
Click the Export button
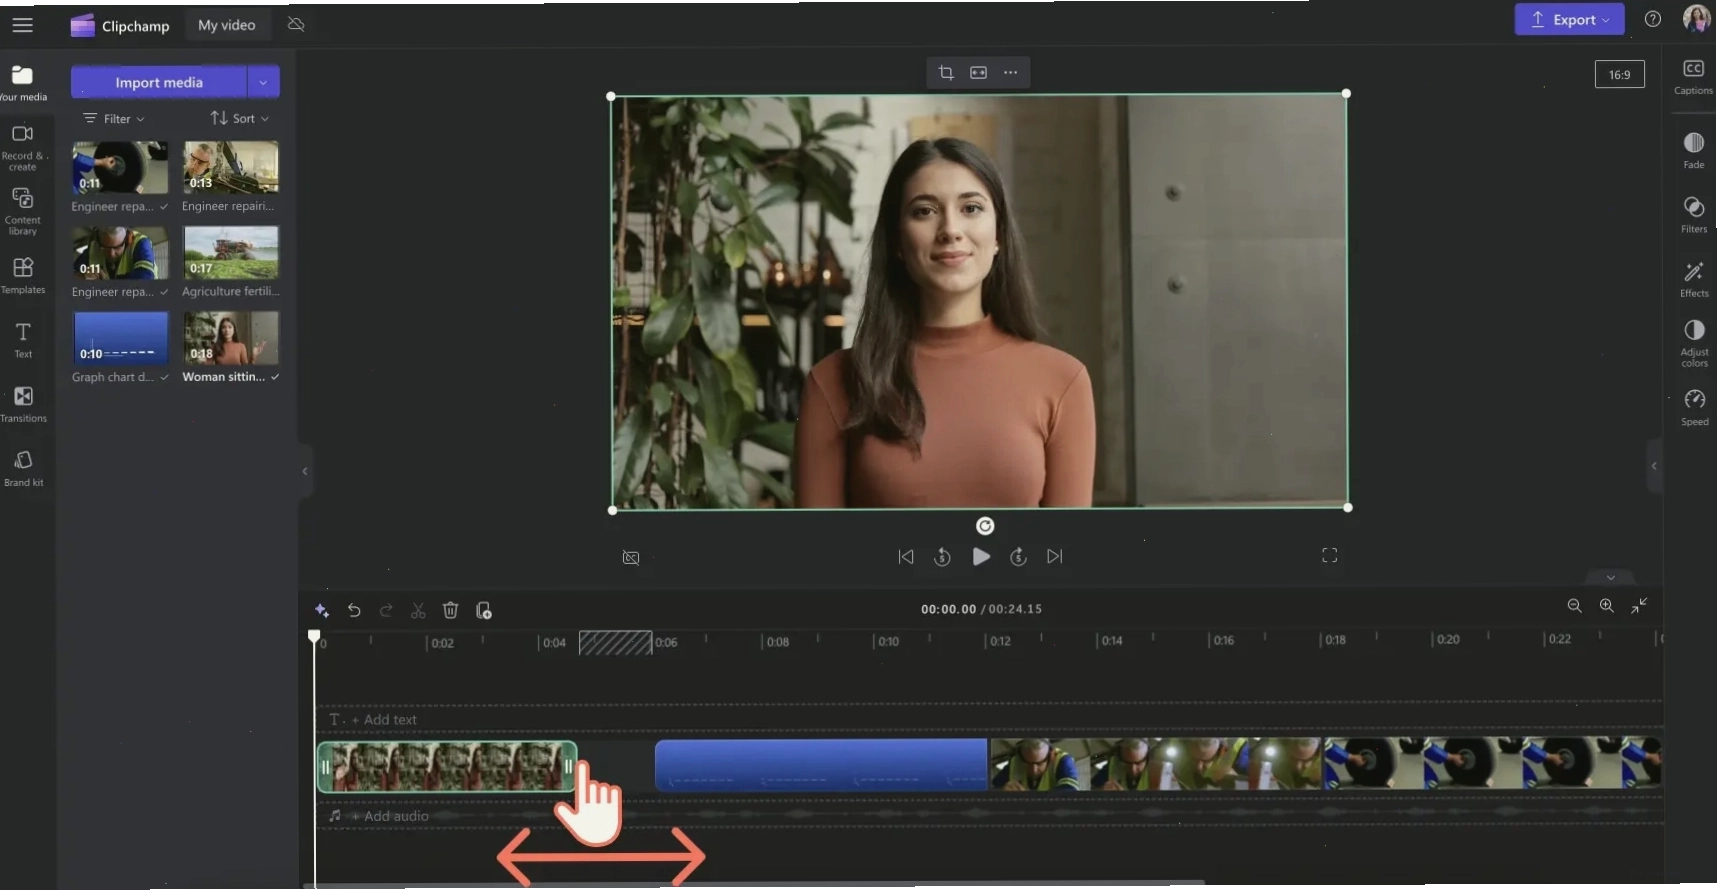click(1569, 19)
